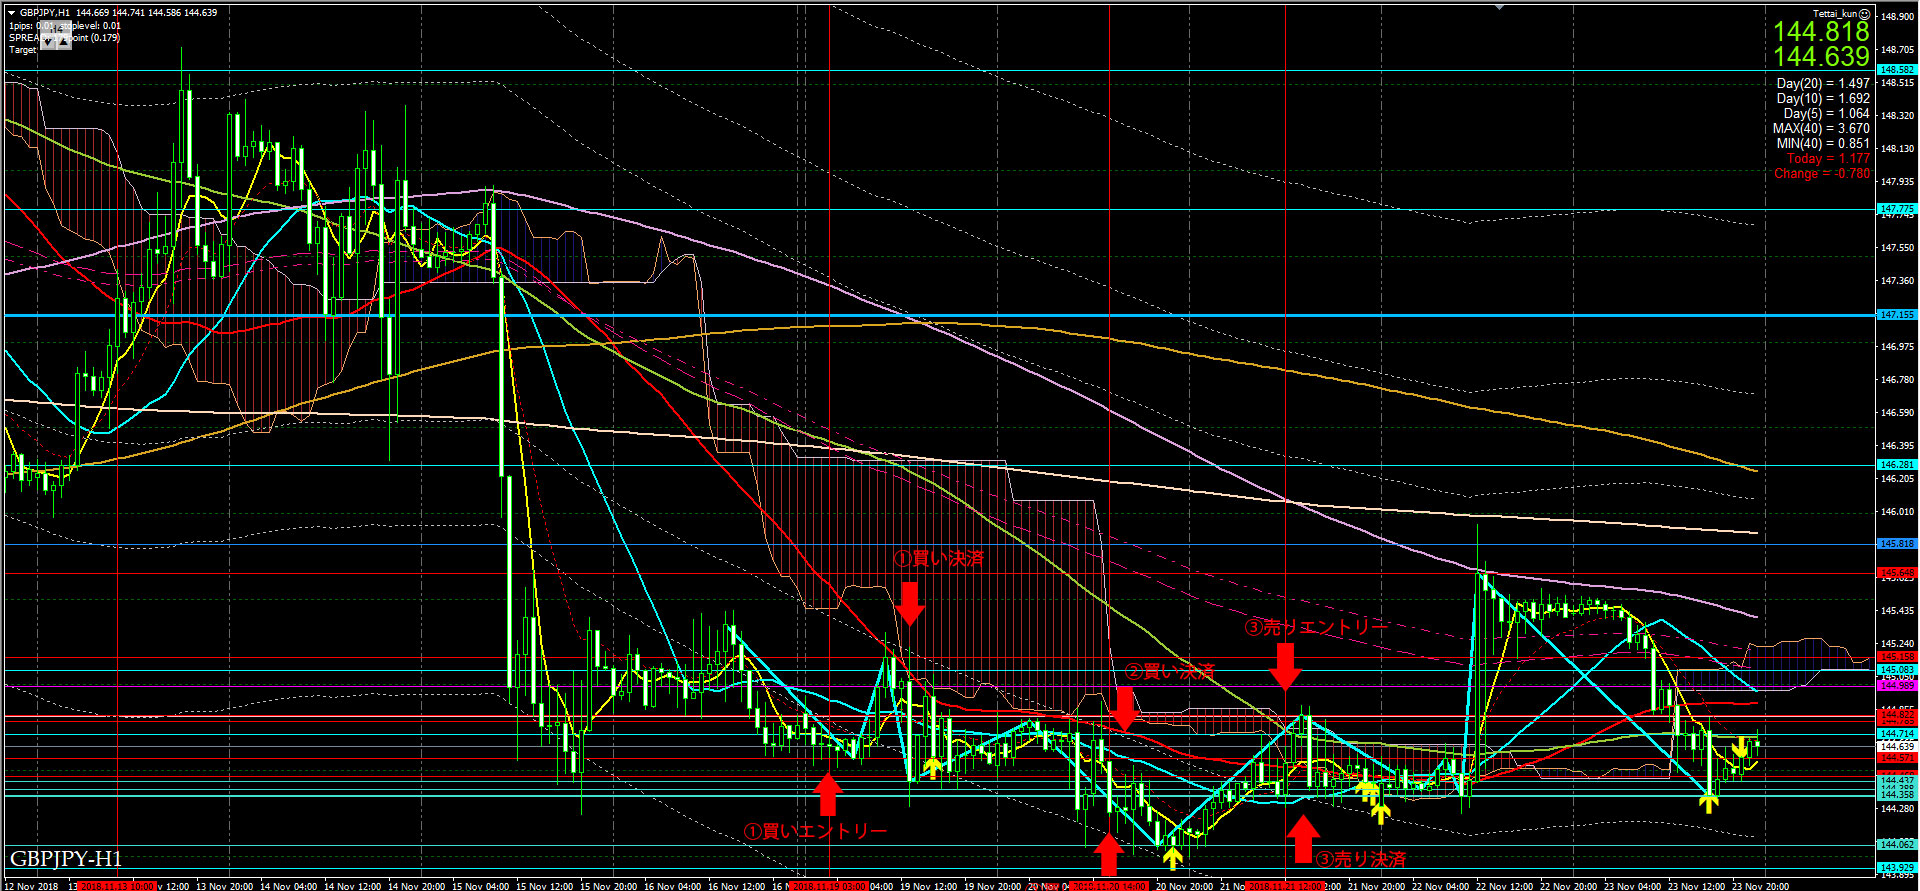Viewport: 1920px width, 891px height.
Task: Select the MIN(40) = 0.851 readout
Action: click(x=1822, y=144)
